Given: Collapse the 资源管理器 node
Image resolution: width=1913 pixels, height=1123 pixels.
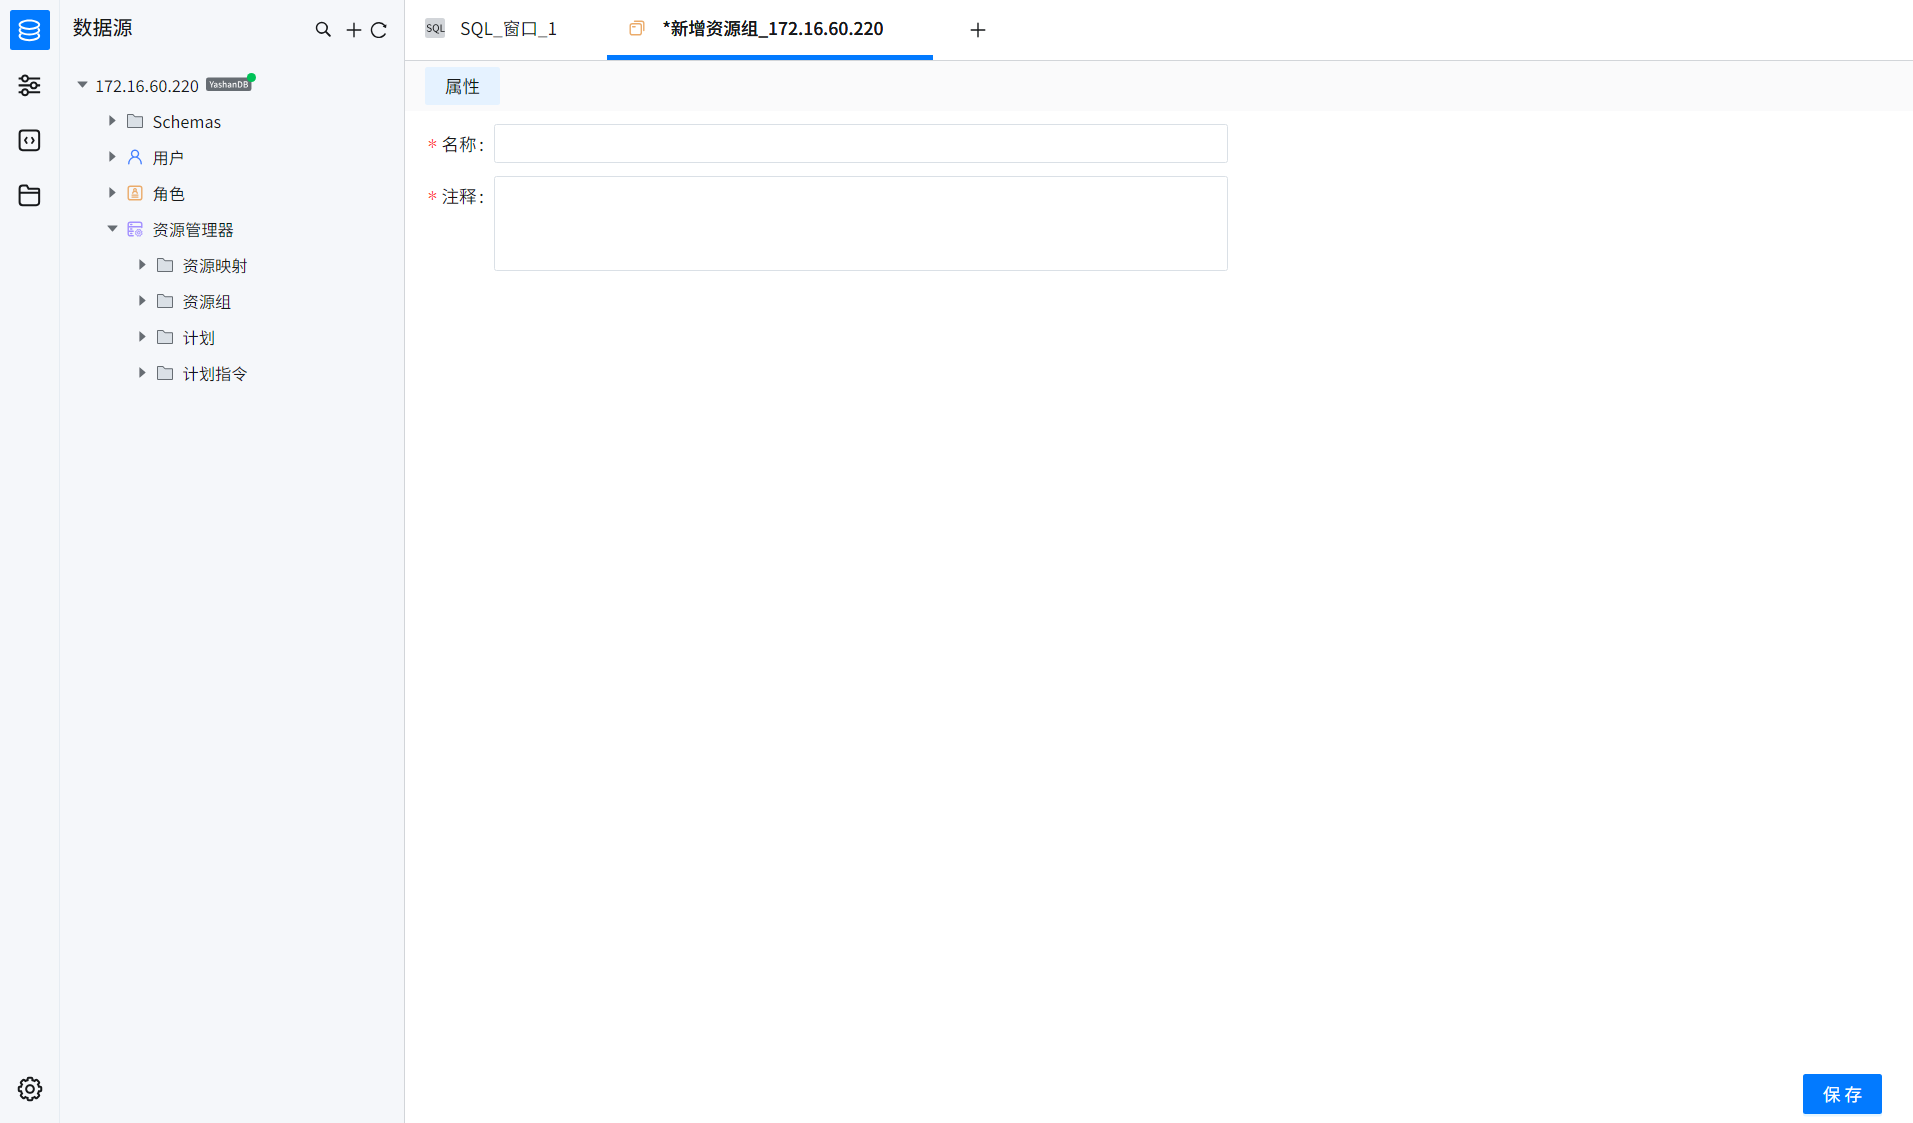Looking at the screenshot, I should pos(112,229).
